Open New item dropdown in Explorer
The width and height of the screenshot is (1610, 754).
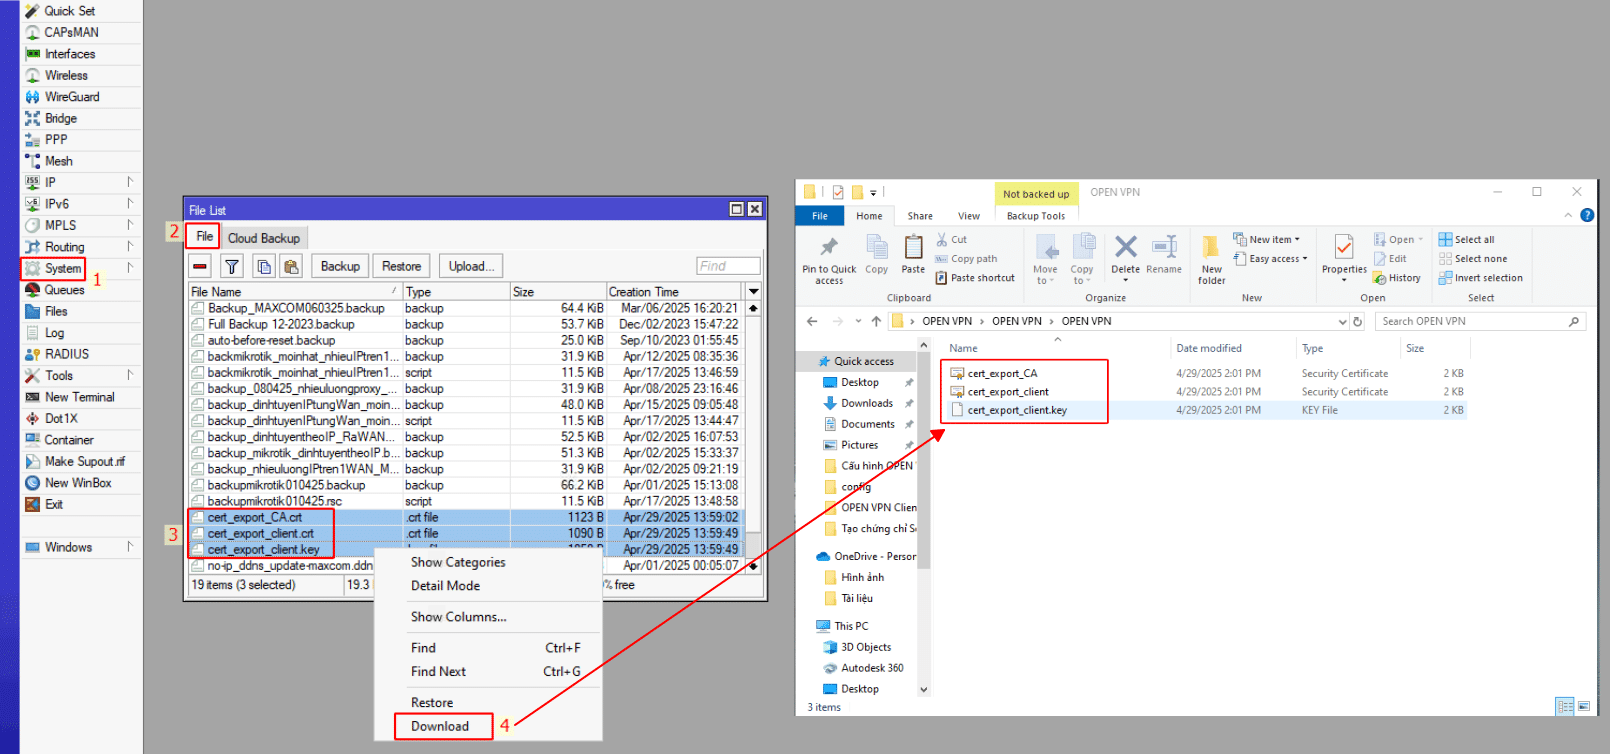click(x=1267, y=240)
